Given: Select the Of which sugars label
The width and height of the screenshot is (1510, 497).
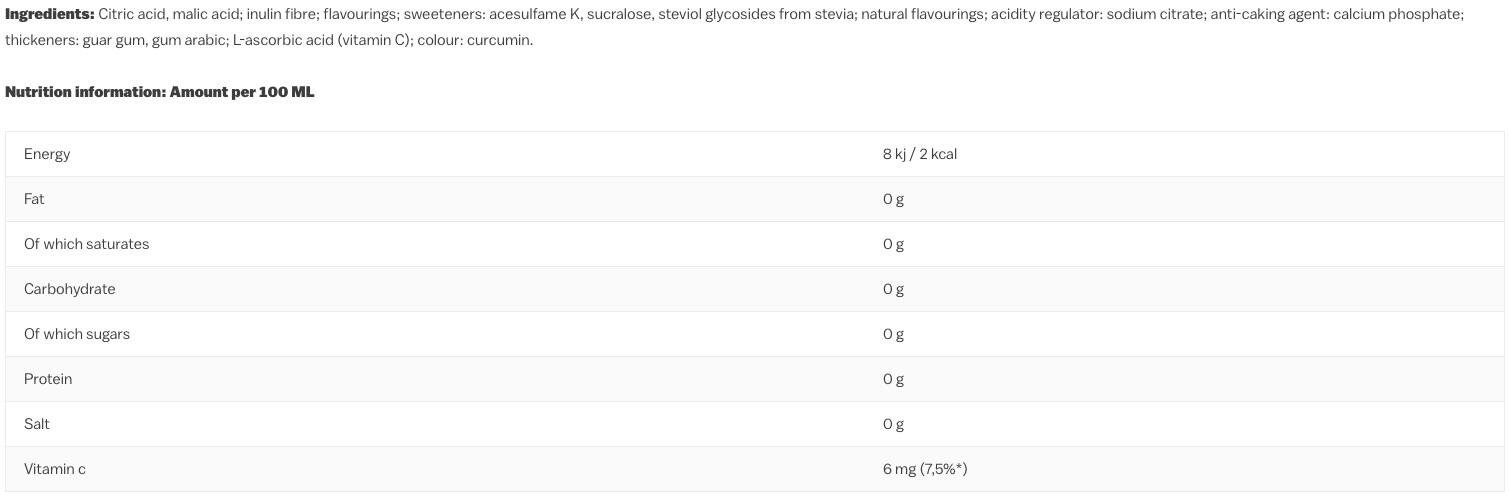Looking at the screenshot, I should point(77,334).
